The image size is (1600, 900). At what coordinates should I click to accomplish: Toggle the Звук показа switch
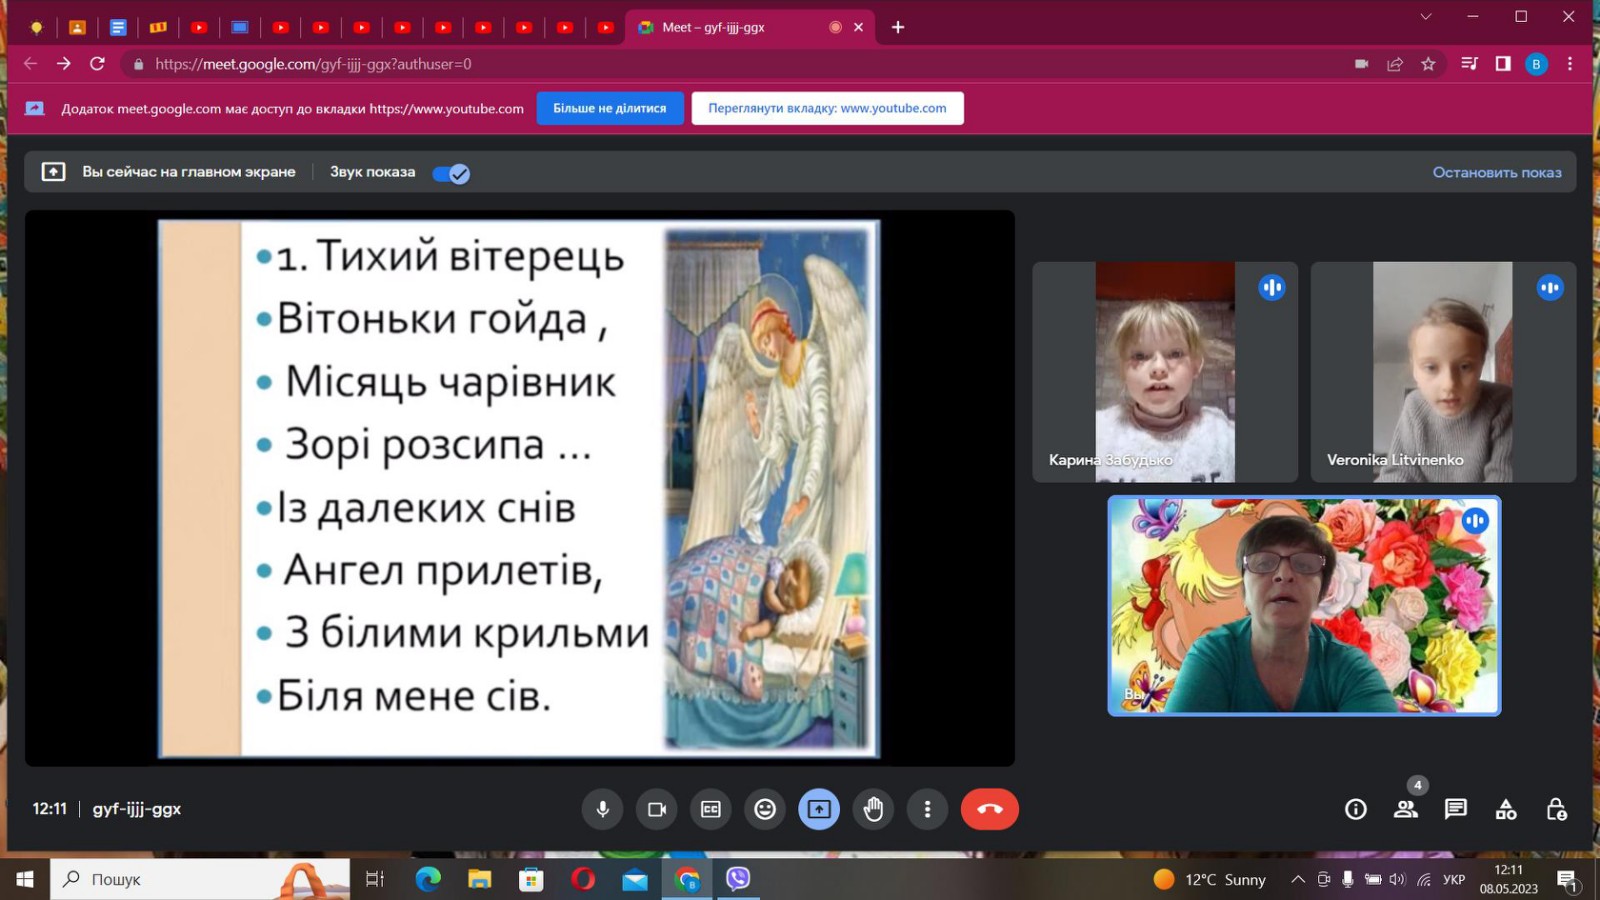click(451, 173)
